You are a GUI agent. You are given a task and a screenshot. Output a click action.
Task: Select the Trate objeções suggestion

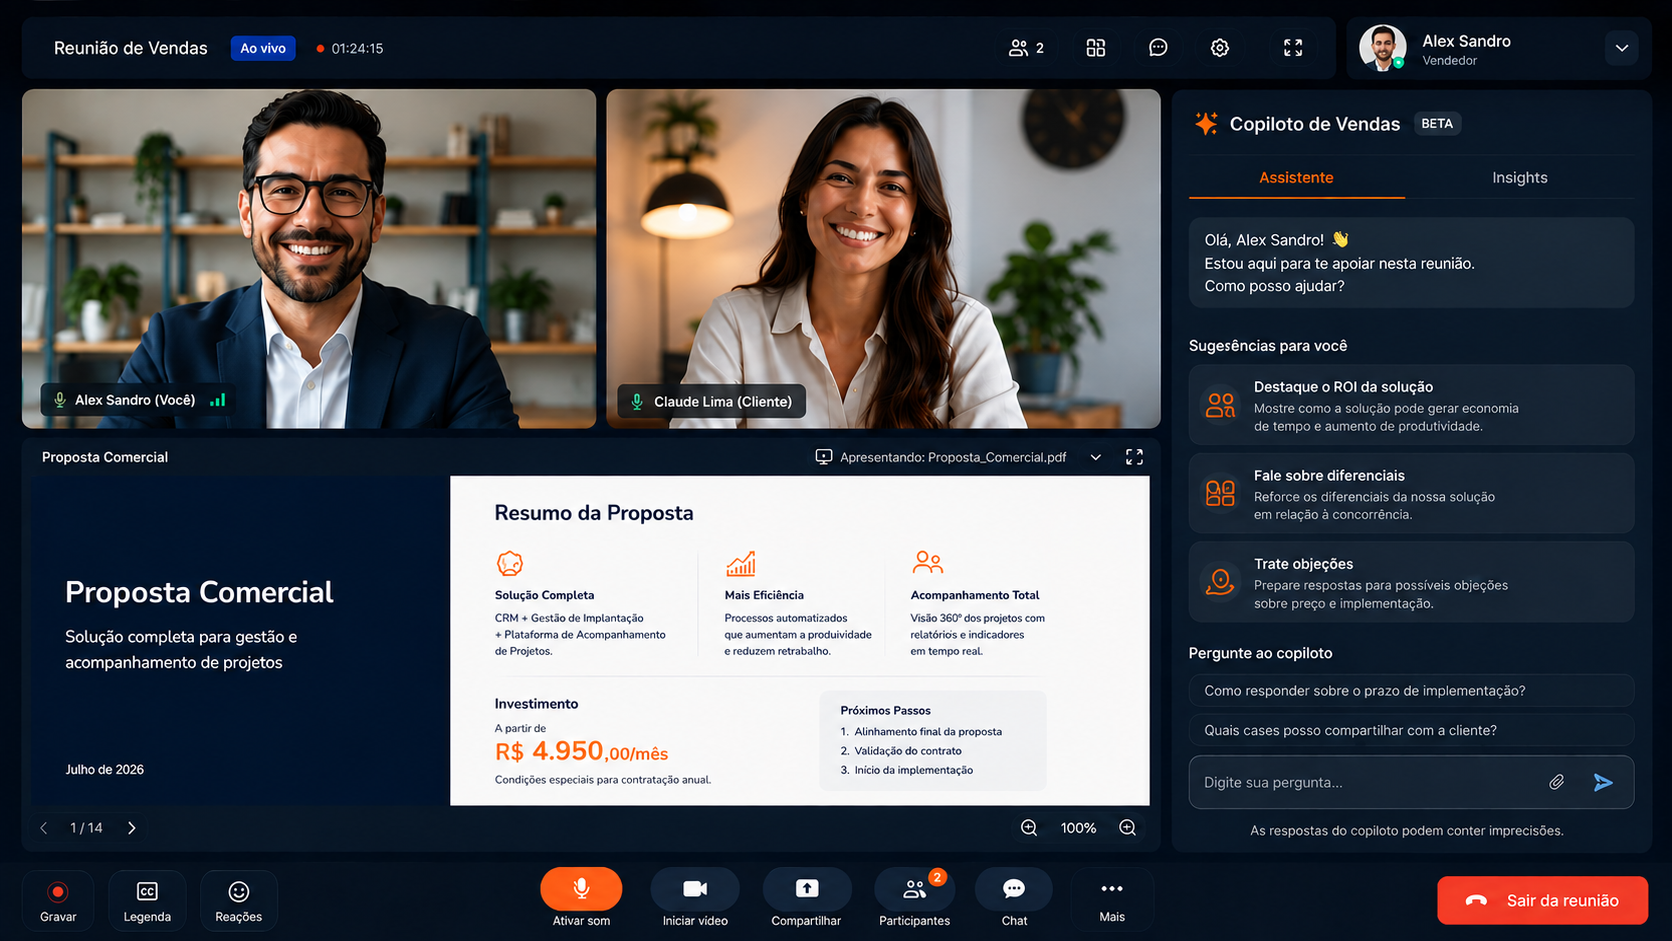[1411, 582]
